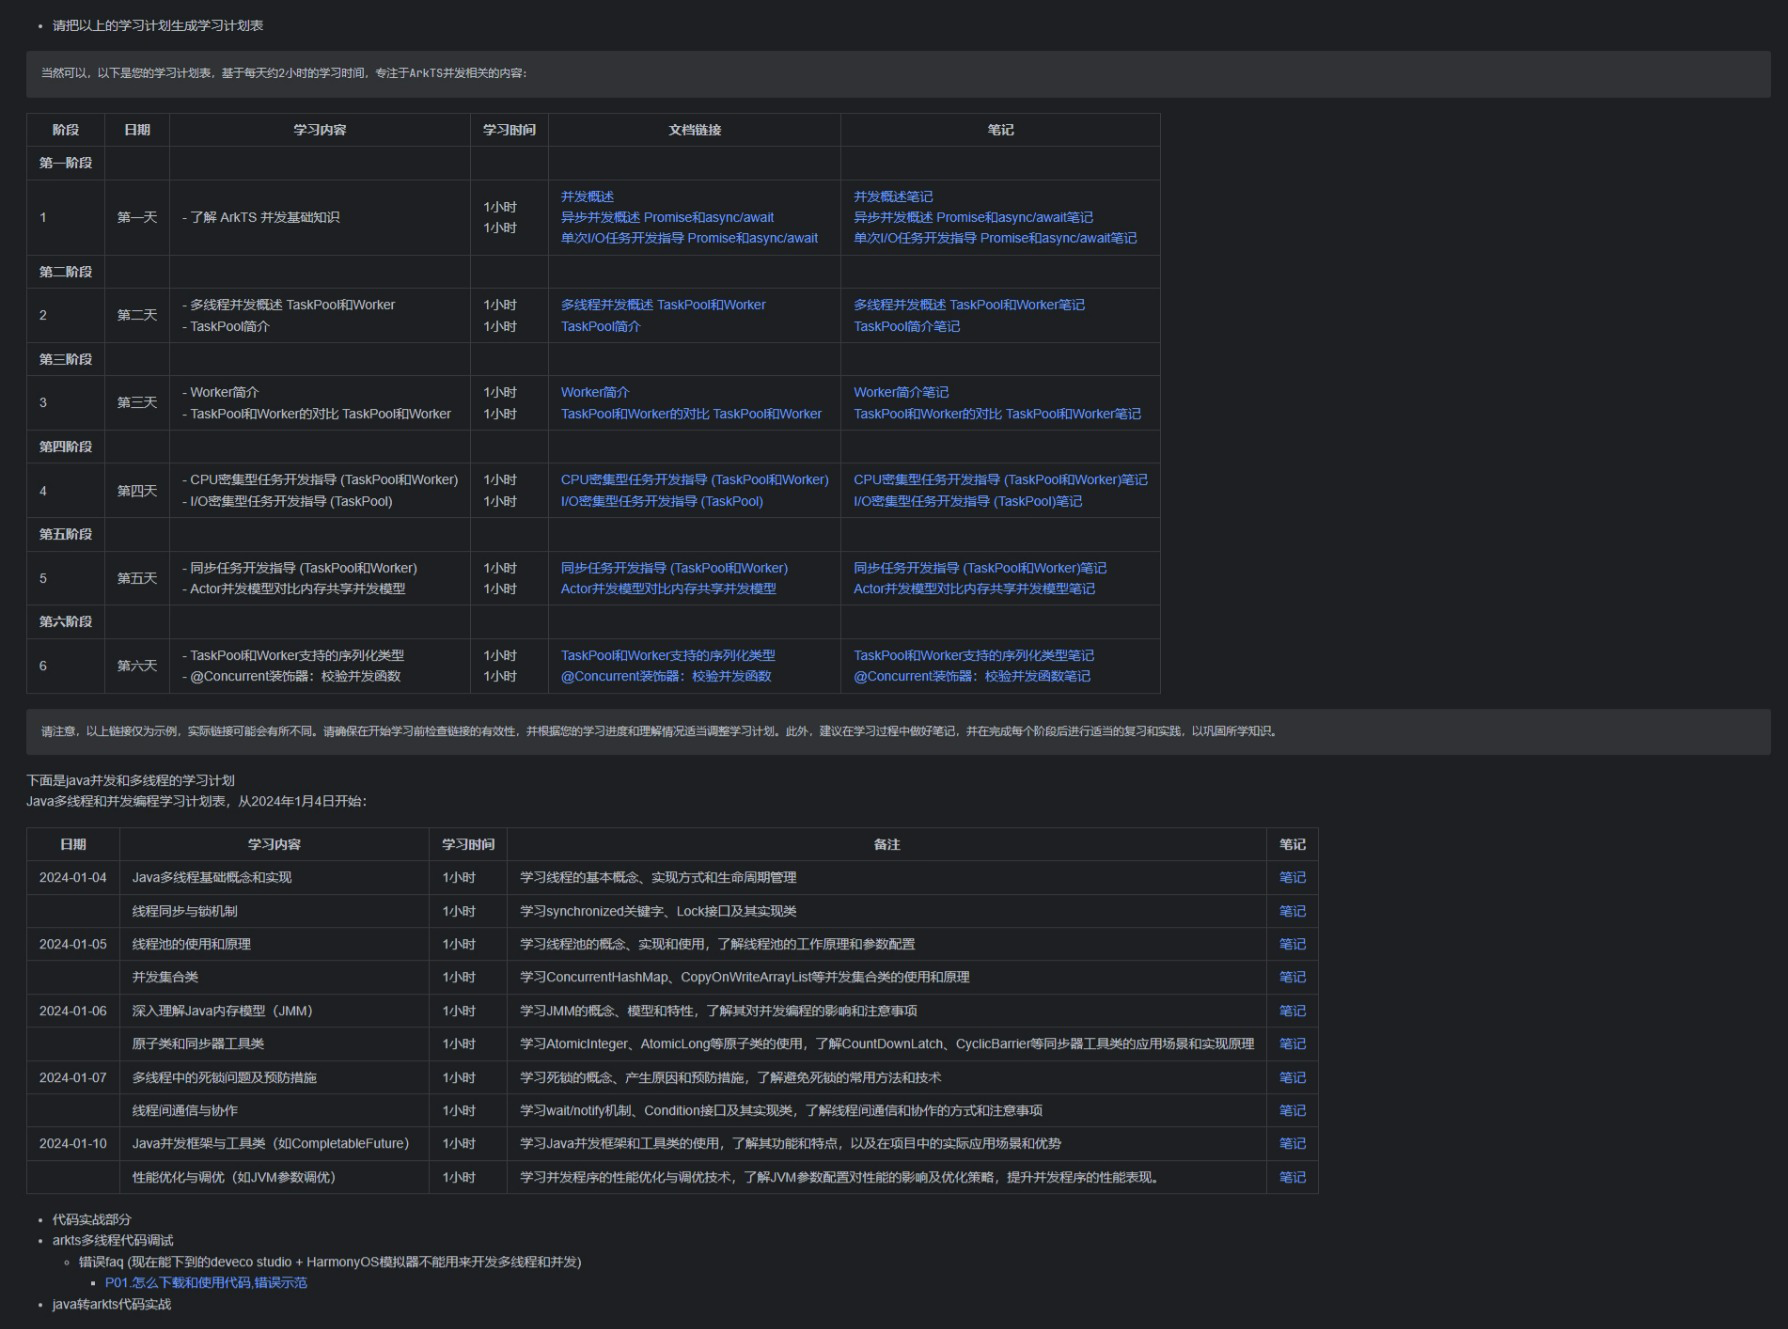Open I/O密集型任务开发指导 (TaskPool)笔记 link

coord(968,502)
